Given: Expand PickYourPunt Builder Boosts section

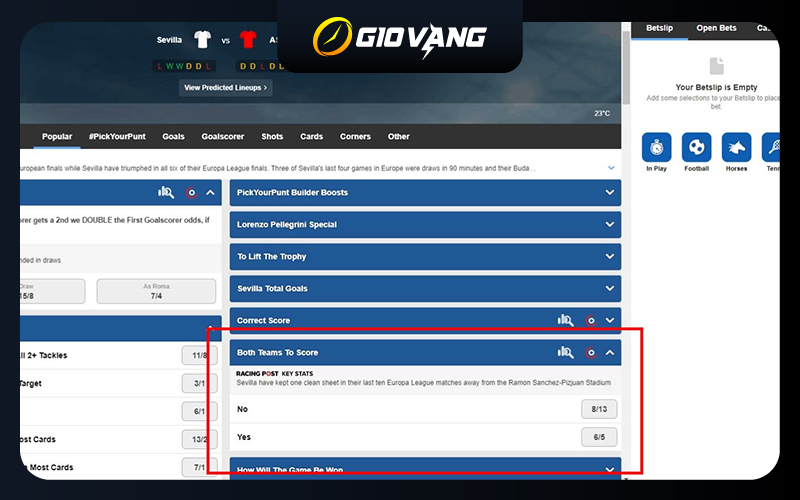Looking at the screenshot, I should point(425,193).
